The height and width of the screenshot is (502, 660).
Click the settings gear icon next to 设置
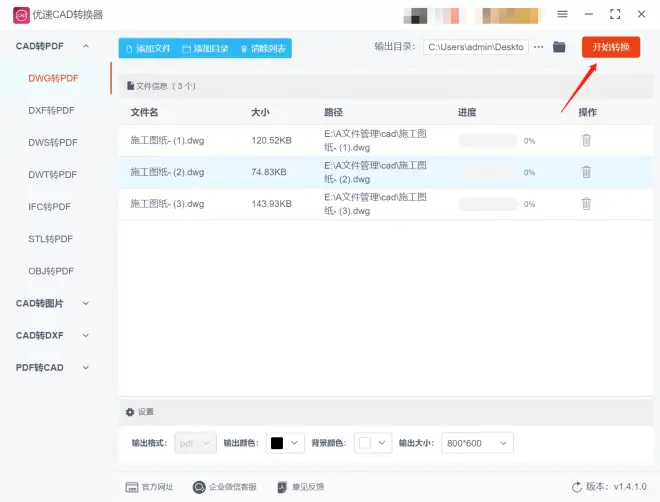pos(130,412)
